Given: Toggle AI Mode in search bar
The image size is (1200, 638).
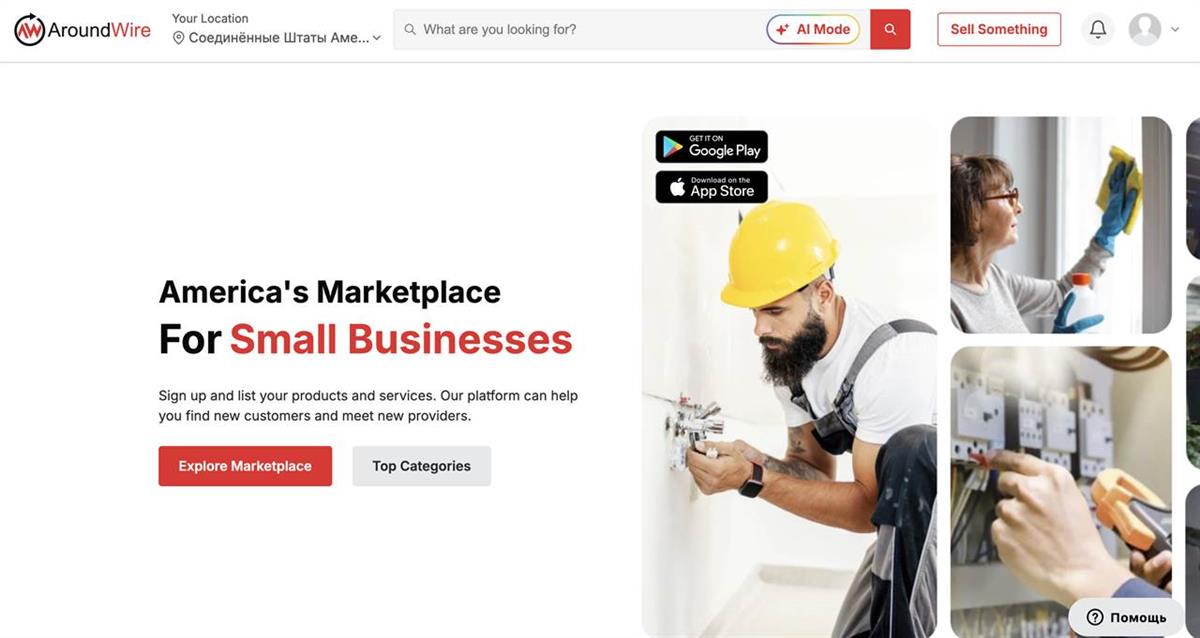Looking at the screenshot, I should point(813,29).
